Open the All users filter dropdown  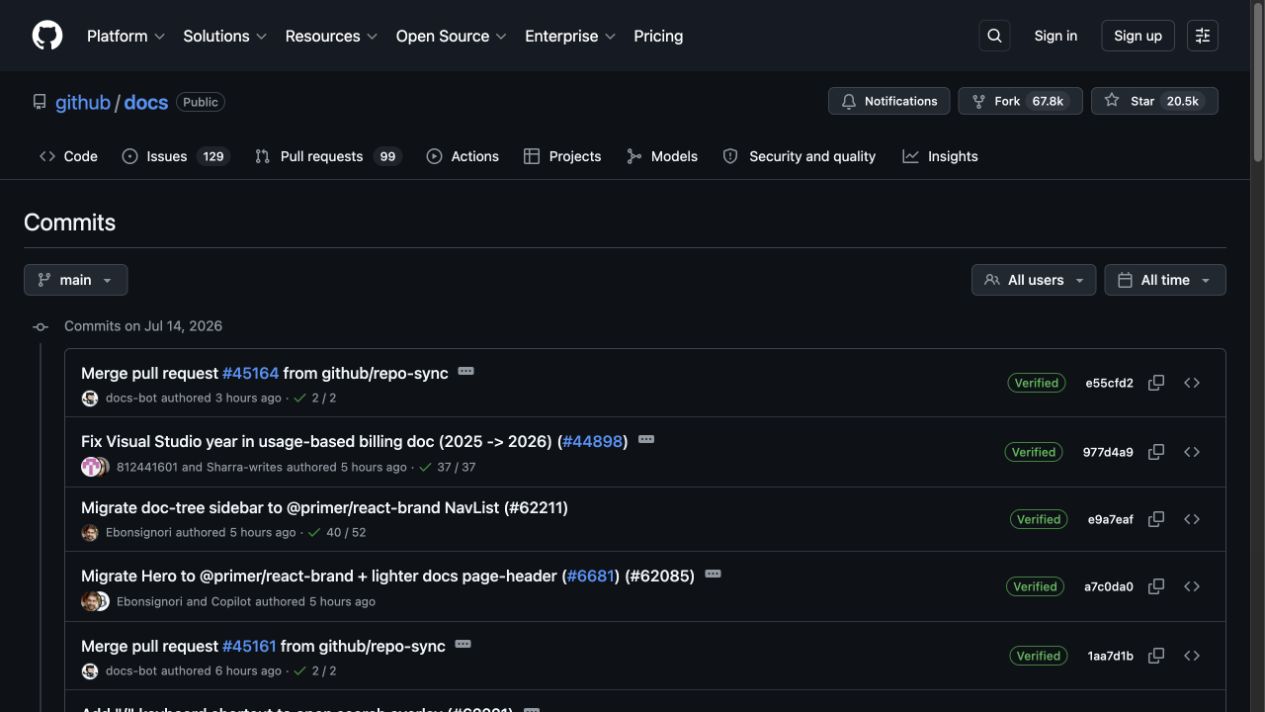[x=1033, y=280]
